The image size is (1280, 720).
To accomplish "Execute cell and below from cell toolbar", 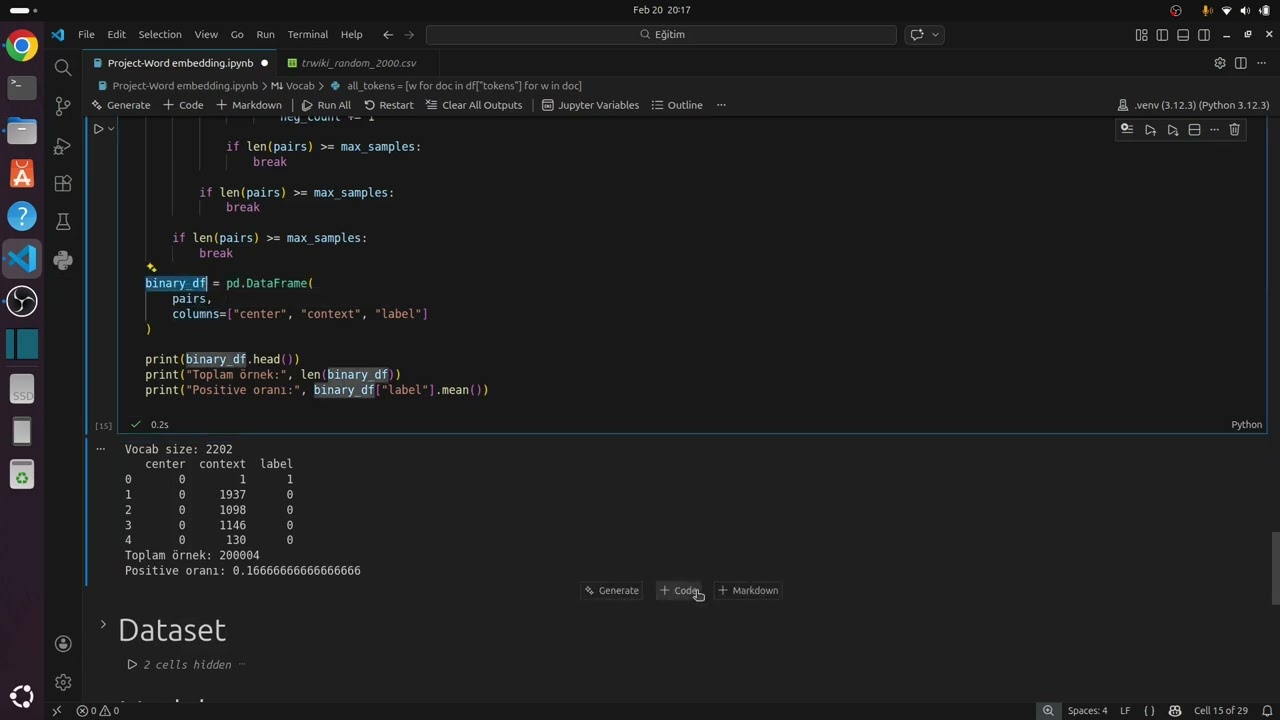I will [x=1172, y=129].
